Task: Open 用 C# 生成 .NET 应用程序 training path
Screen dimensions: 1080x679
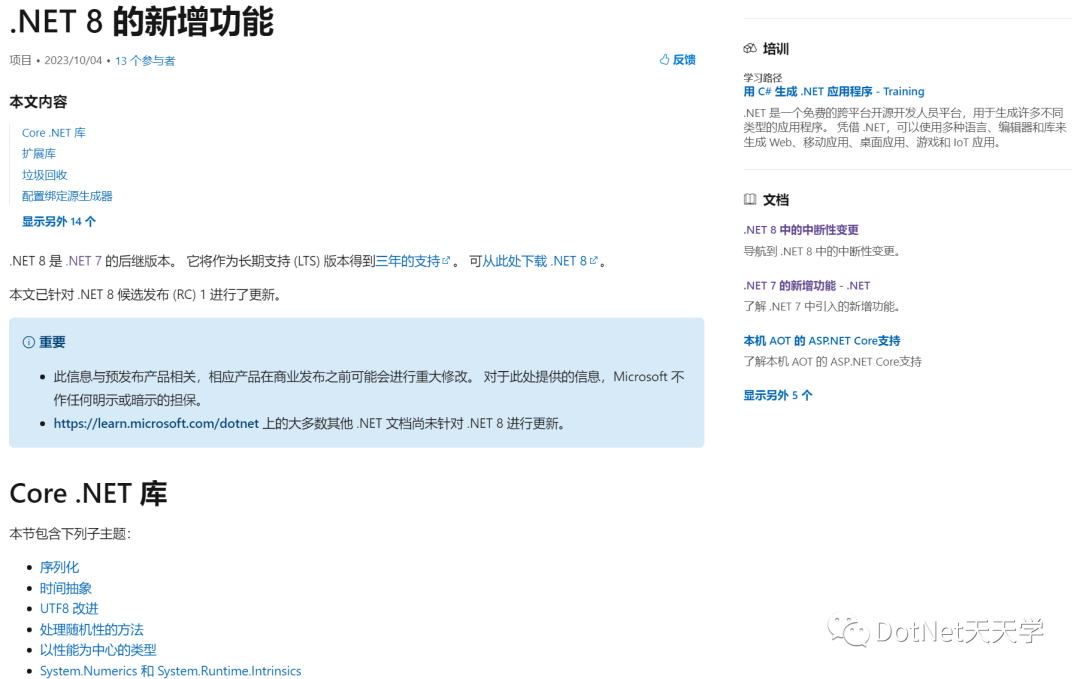Action: [833, 91]
